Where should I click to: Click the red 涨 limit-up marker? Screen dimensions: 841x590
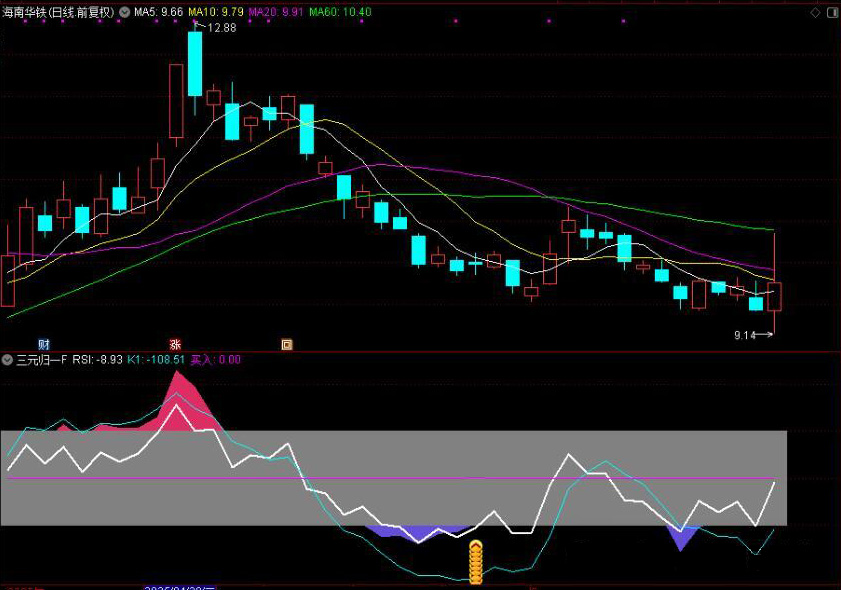(175, 344)
